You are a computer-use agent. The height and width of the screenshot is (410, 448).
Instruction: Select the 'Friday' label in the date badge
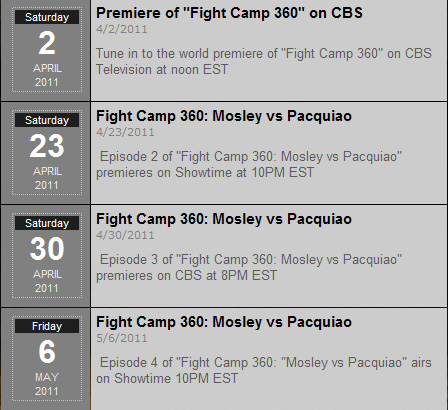(x=47, y=326)
